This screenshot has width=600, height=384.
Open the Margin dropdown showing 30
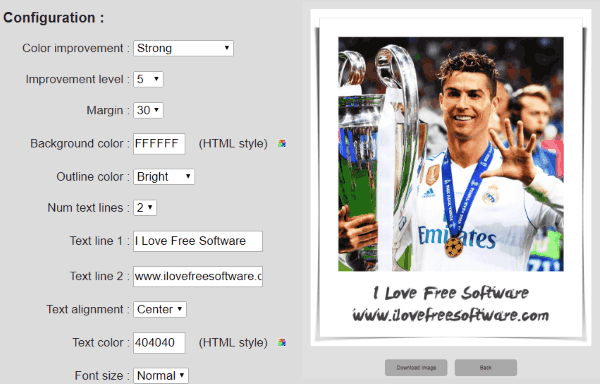[x=148, y=110]
